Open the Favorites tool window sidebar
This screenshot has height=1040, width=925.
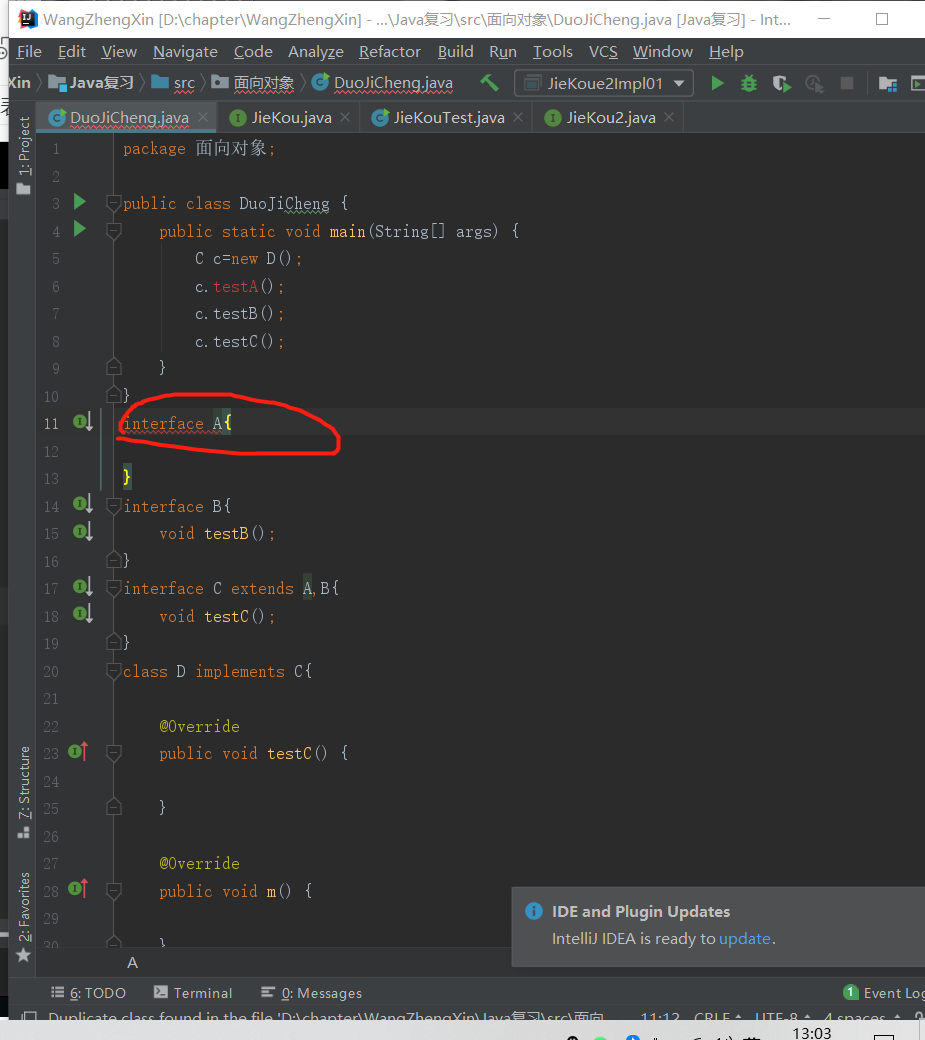click(24, 917)
